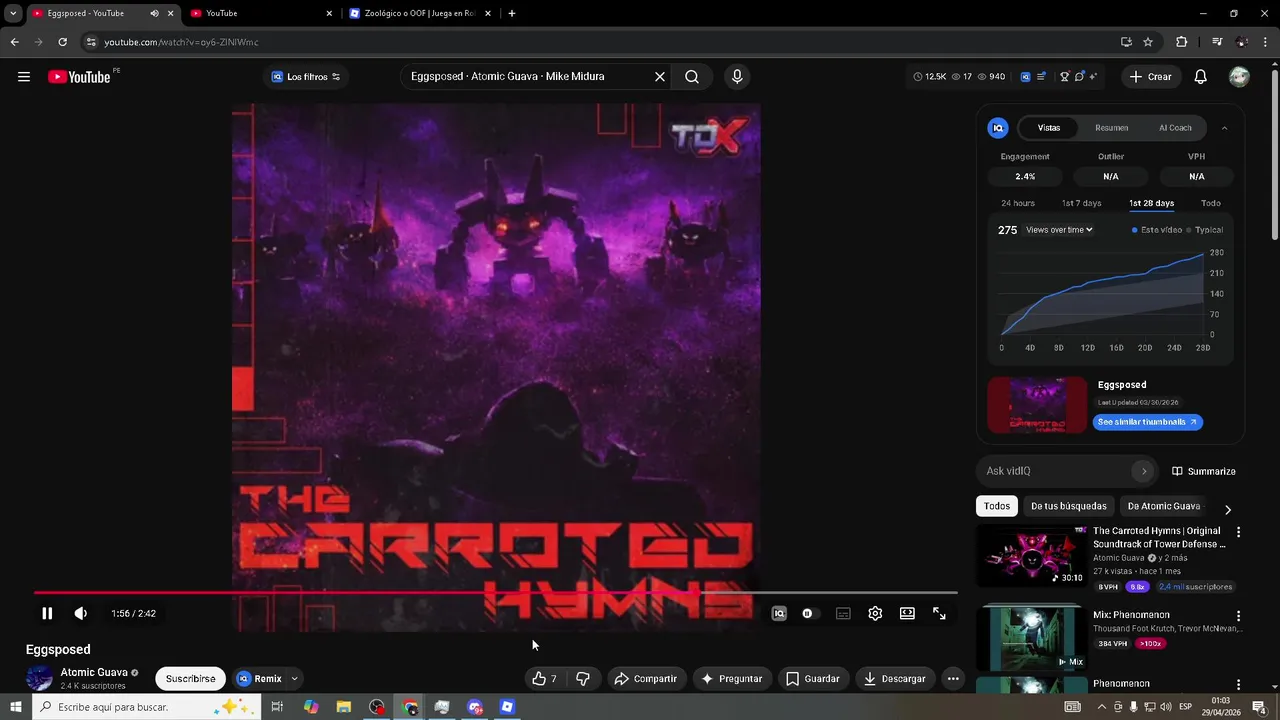Screen dimensions: 1280x720
Task: Select the Vistas tab
Action: [x=1049, y=128]
